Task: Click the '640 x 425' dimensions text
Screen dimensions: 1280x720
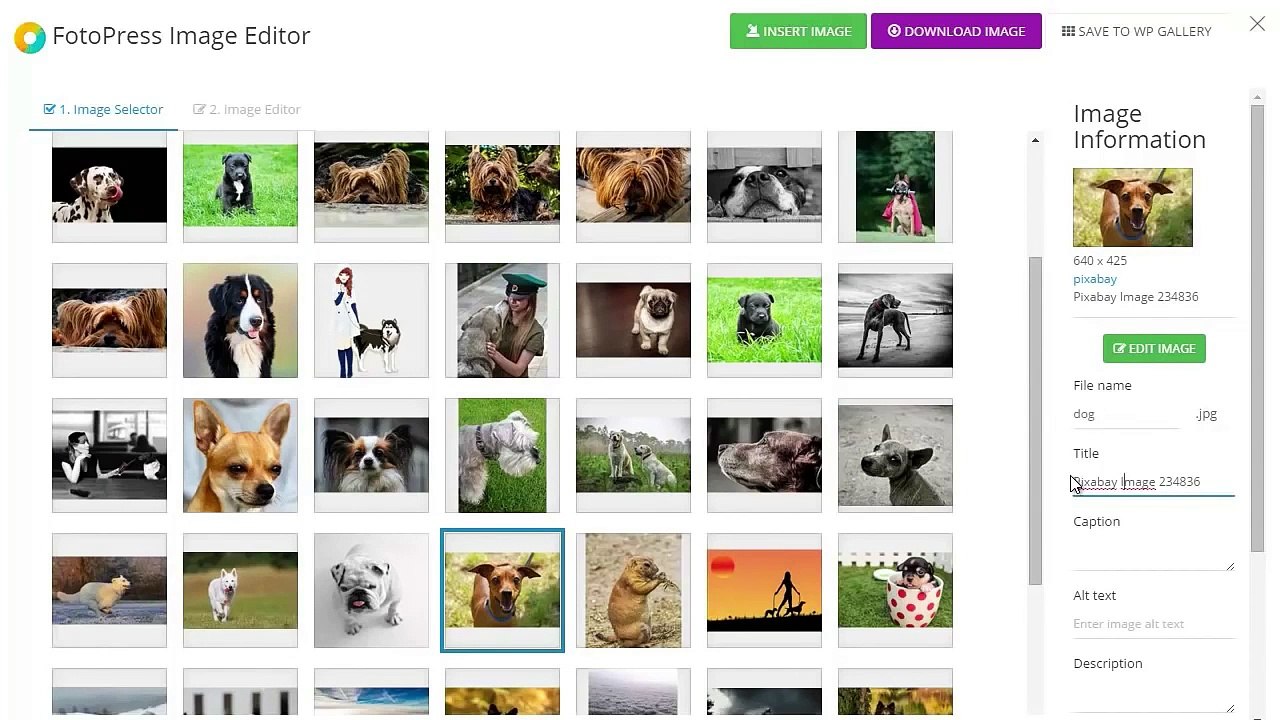Action: 1100,261
